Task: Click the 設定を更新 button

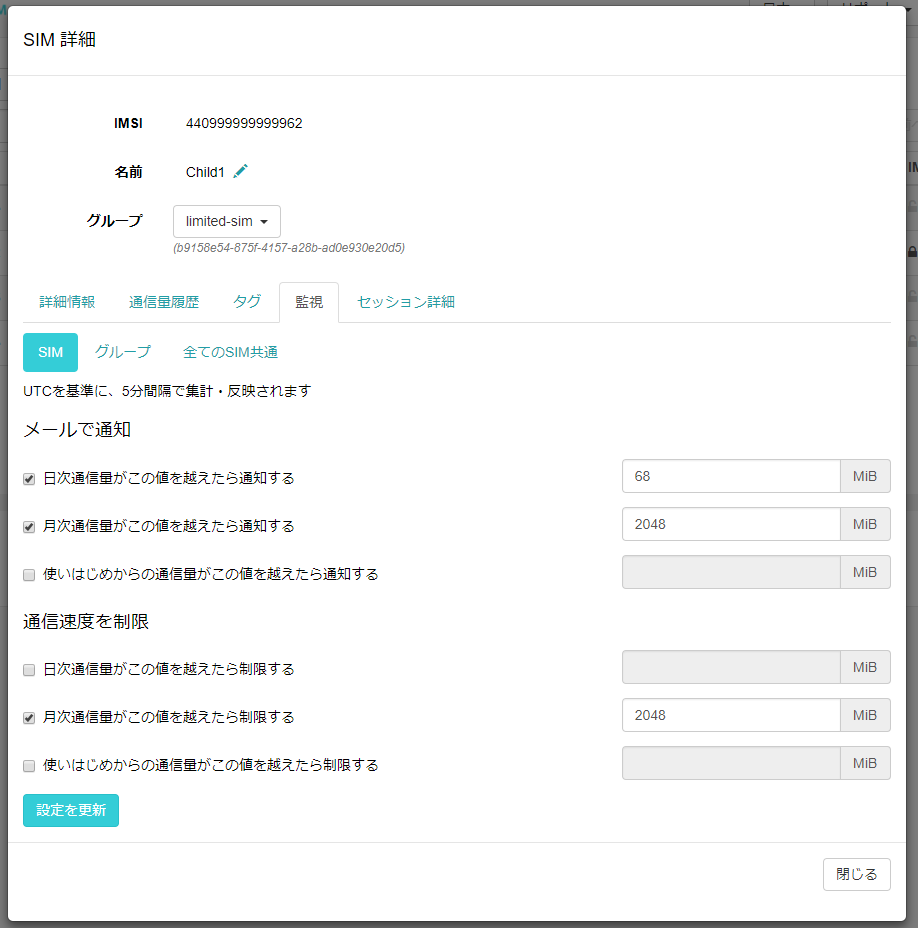Action: coord(71,810)
